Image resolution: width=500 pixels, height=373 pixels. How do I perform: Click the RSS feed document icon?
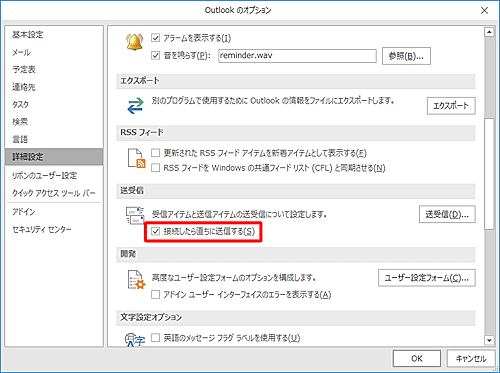click(136, 158)
